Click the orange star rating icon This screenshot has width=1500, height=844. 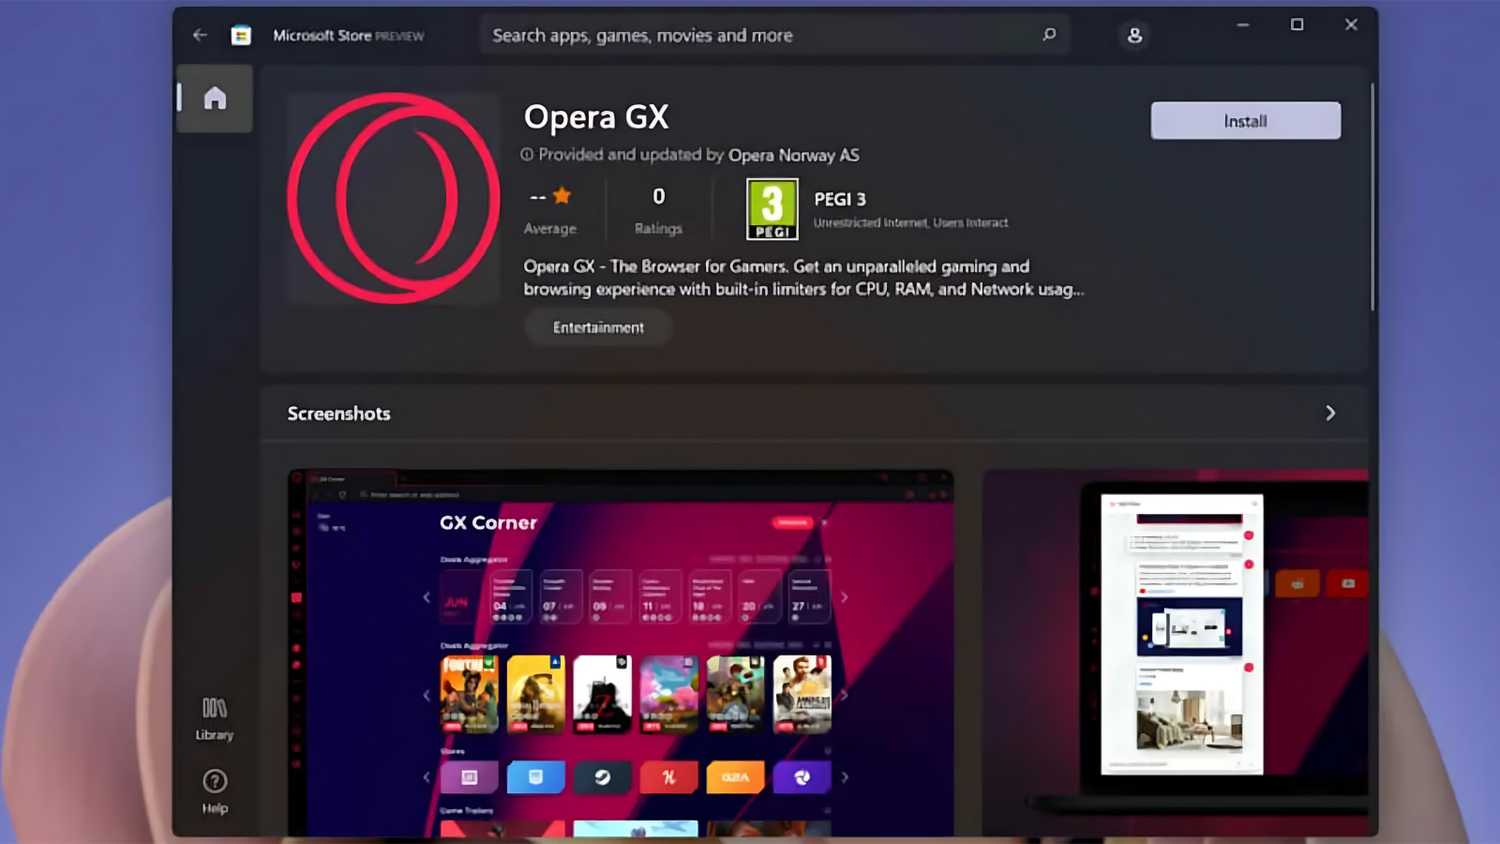[x=562, y=195]
